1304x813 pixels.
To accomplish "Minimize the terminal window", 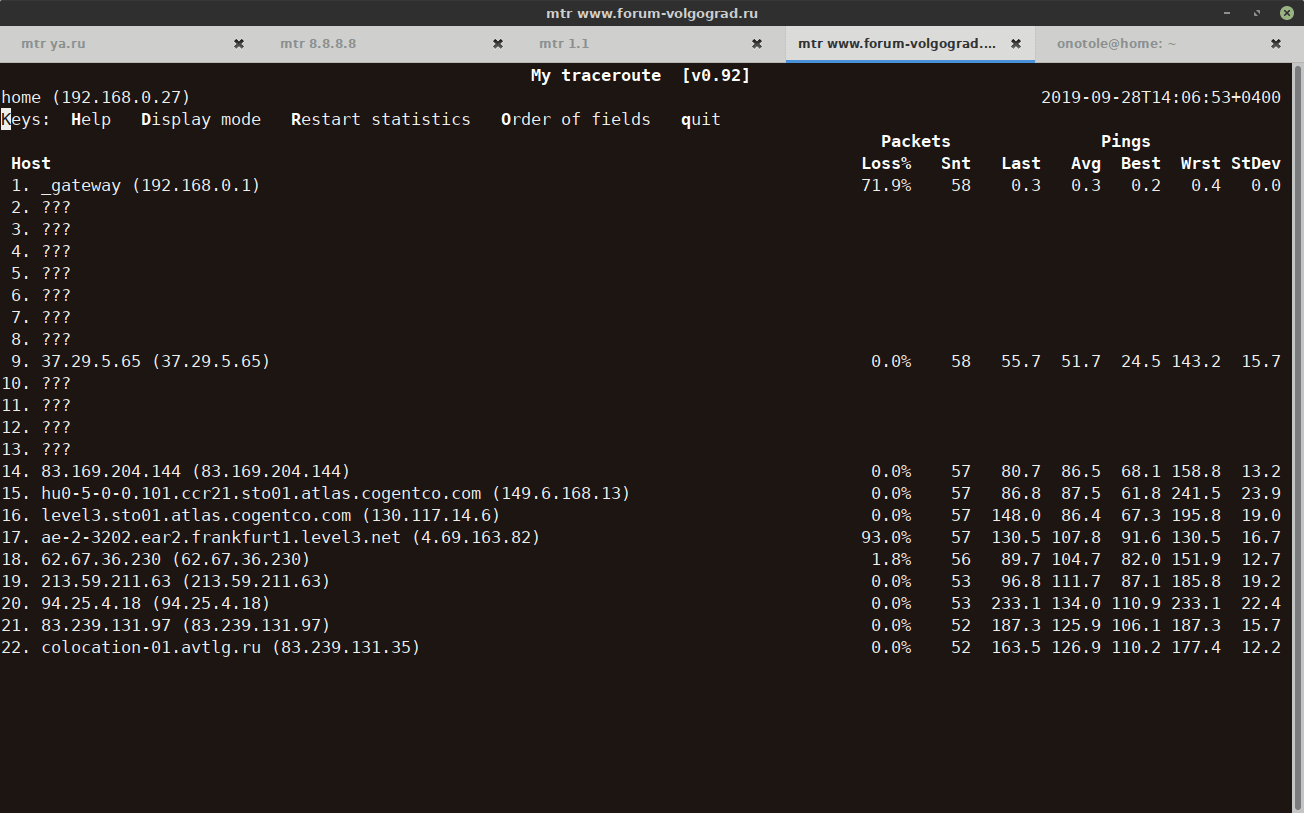I will pos(1228,13).
